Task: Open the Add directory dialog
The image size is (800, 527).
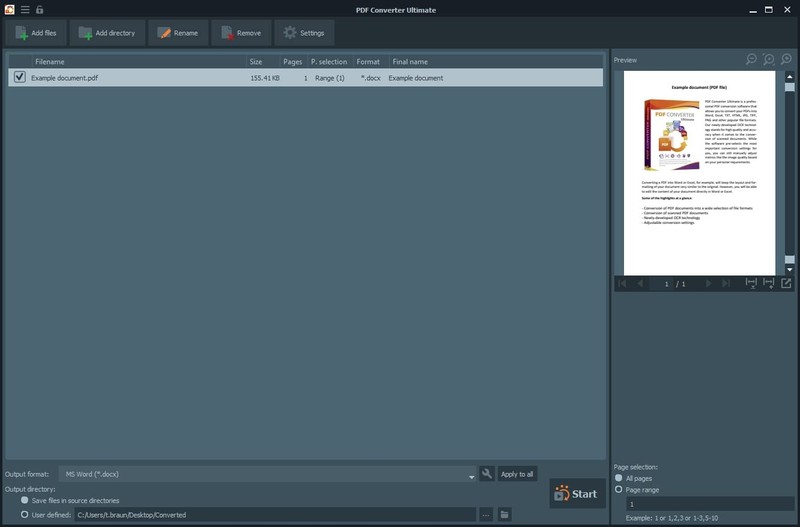Action: coord(107,33)
